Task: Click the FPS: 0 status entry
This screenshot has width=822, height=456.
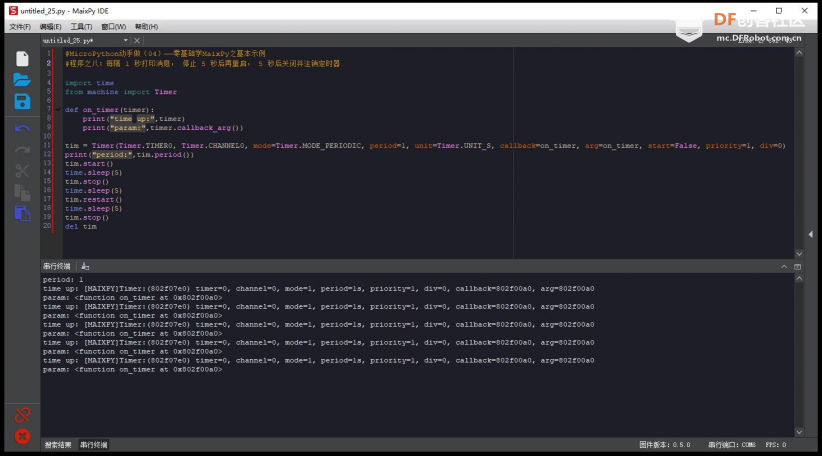Action: point(776,445)
